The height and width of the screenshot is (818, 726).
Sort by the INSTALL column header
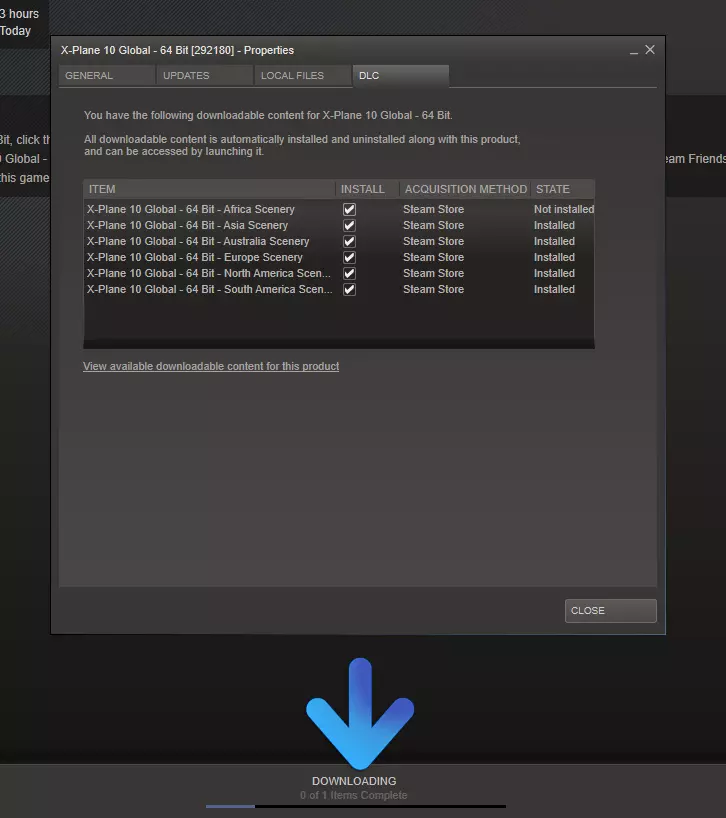point(367,189)
